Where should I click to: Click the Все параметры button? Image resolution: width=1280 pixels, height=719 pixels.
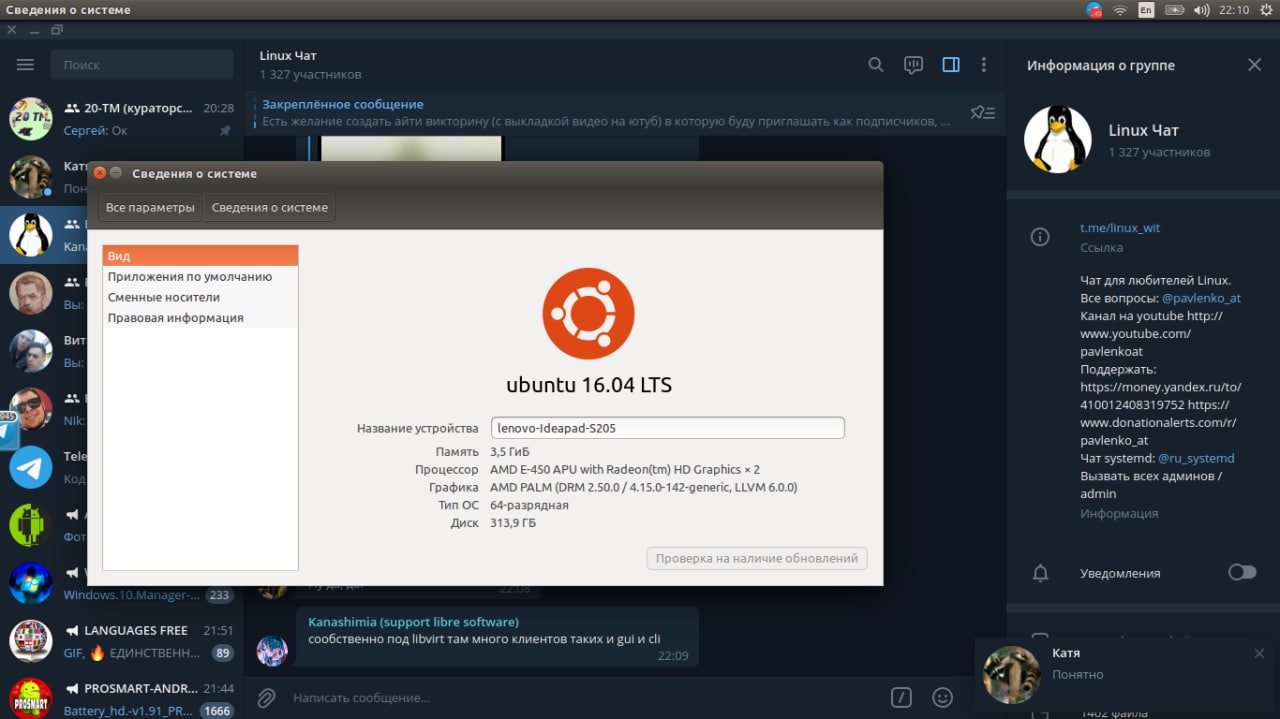[x=150, y=208]
